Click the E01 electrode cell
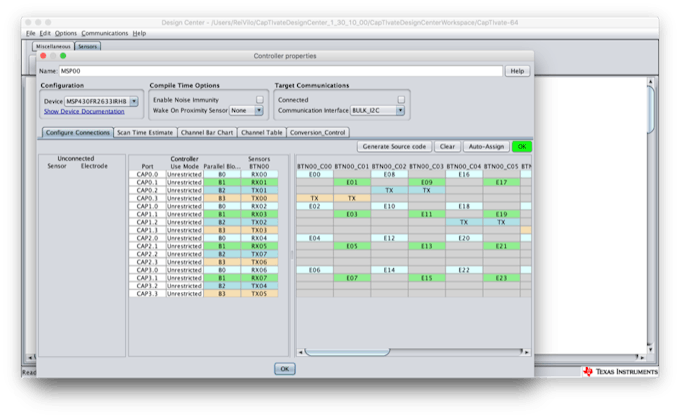 pyautogui.click(x=352, y=182)
